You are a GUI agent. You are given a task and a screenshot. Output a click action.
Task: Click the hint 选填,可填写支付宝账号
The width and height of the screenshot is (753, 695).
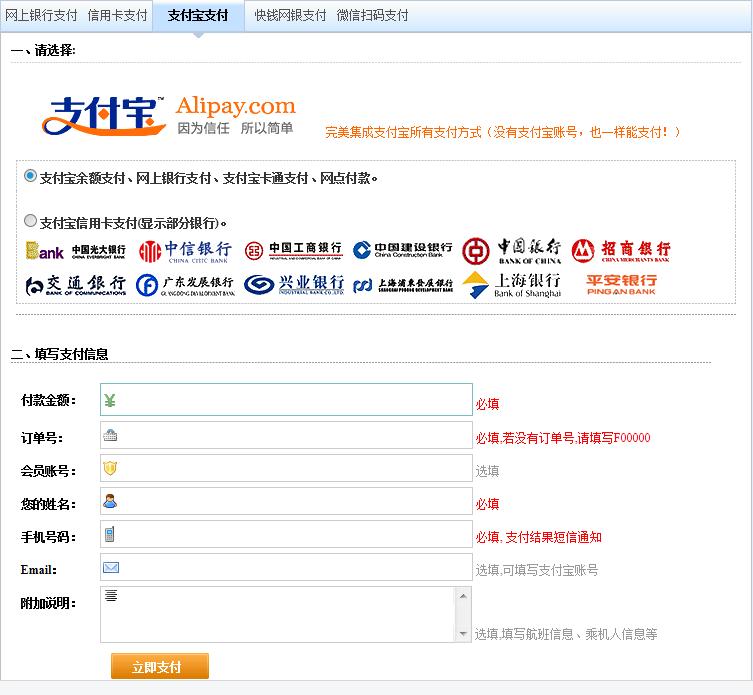(x=537, y=570)
